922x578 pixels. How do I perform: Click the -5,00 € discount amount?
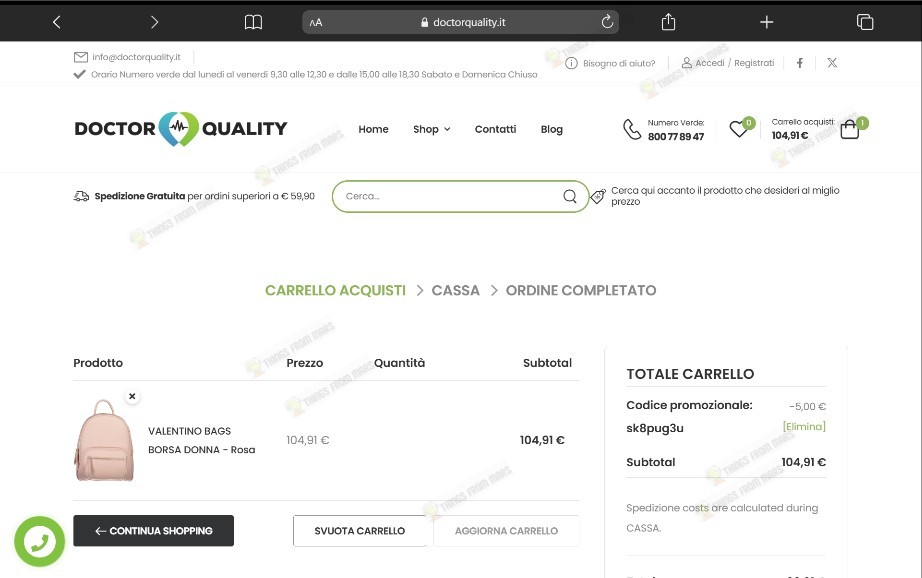pos(807,406)
